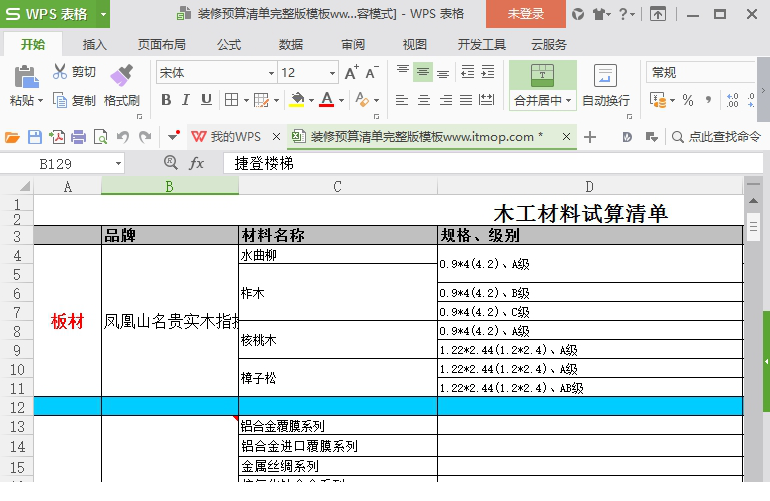
Task: Open the WPS 表格 application menu
Action: point(55,14)
